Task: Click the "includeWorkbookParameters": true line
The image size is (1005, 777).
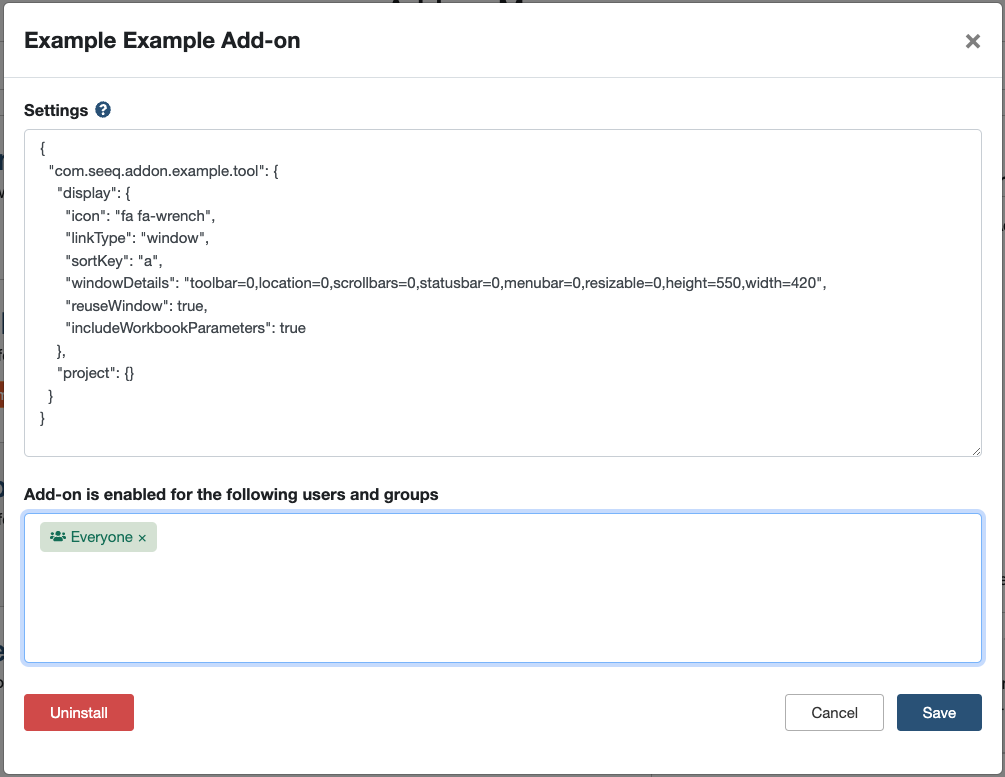Action: pyautogui.click(x=185, y=327)
